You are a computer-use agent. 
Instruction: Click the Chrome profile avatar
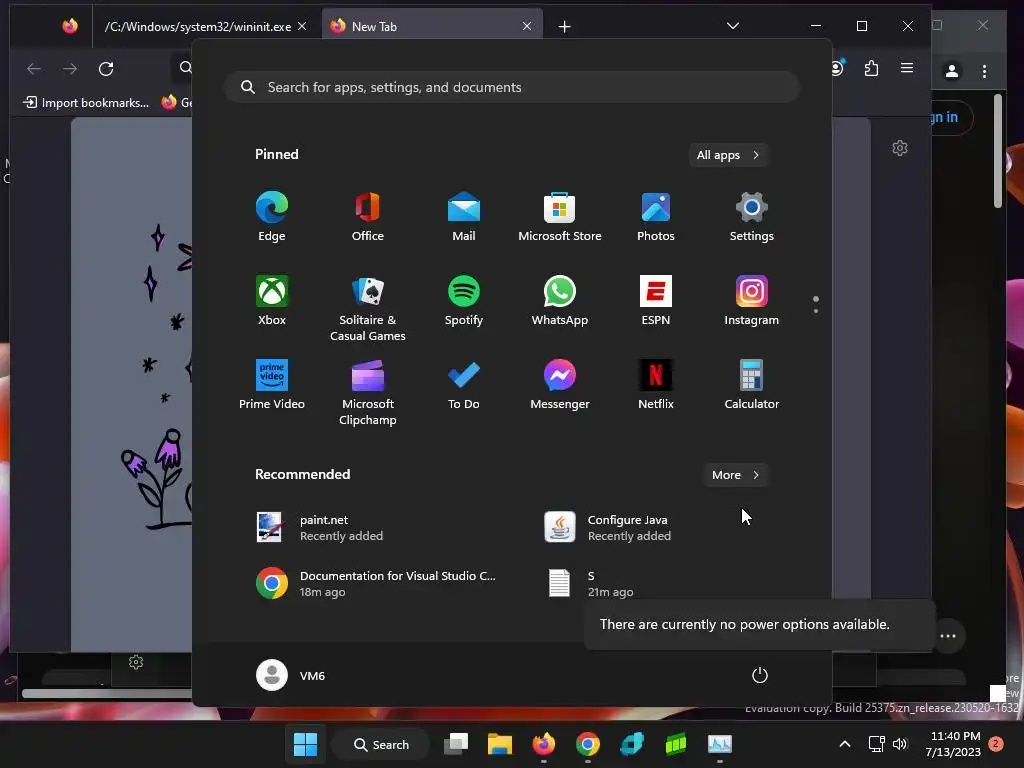coord(952,71)
